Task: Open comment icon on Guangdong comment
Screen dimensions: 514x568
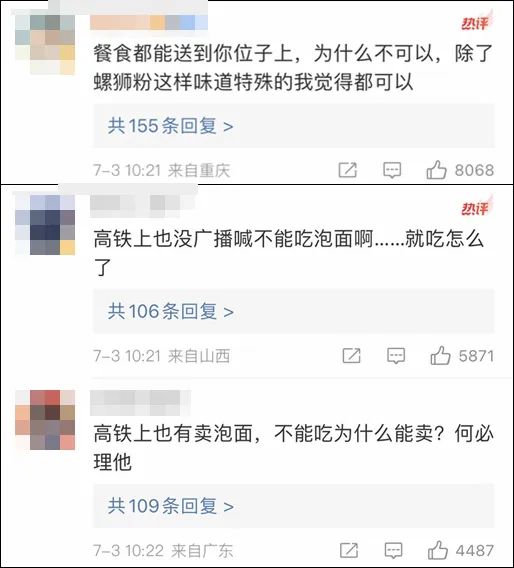Action: [x=394, y=551]
